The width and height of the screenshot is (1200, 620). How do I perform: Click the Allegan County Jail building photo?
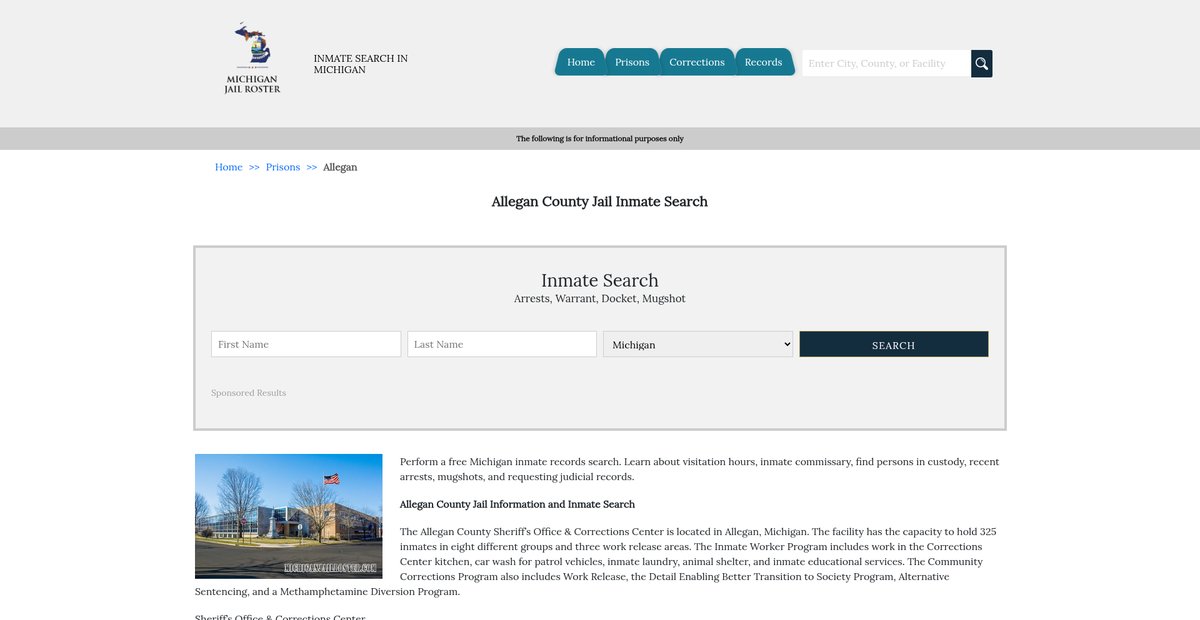click(289, 516)
